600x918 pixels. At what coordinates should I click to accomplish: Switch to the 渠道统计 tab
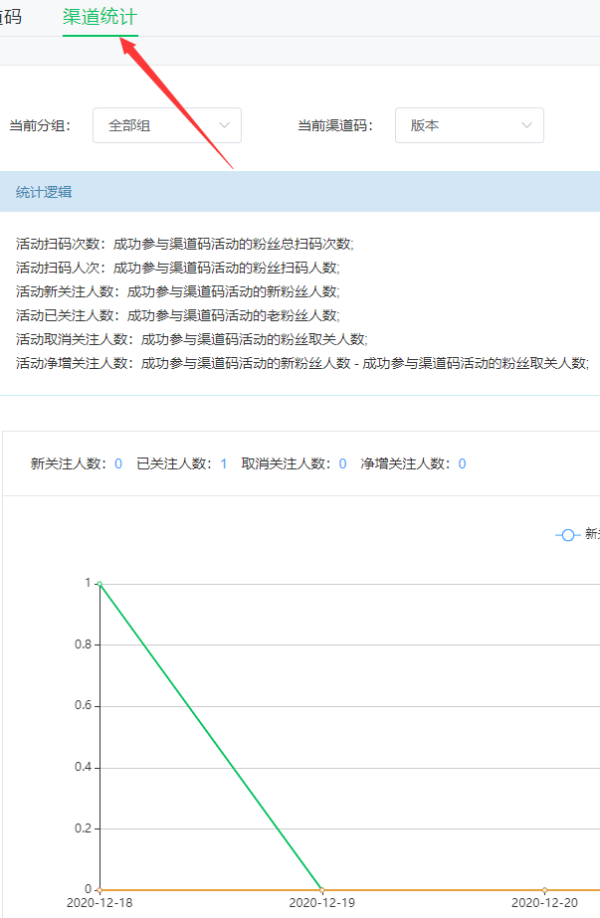point(100,17)
